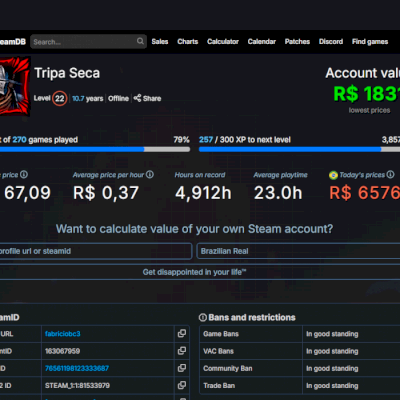
Task: Click info icon beside price label
Action: [x=24, y=174]
